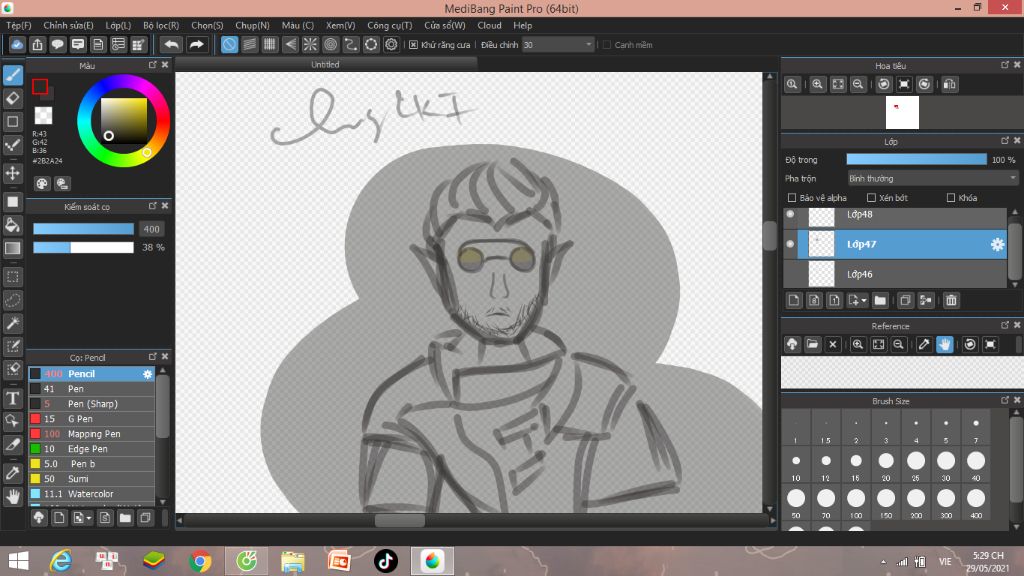Screen dimensions: 1024x576
Task: Show hidden system tray icons
Action: click(884, 562)
